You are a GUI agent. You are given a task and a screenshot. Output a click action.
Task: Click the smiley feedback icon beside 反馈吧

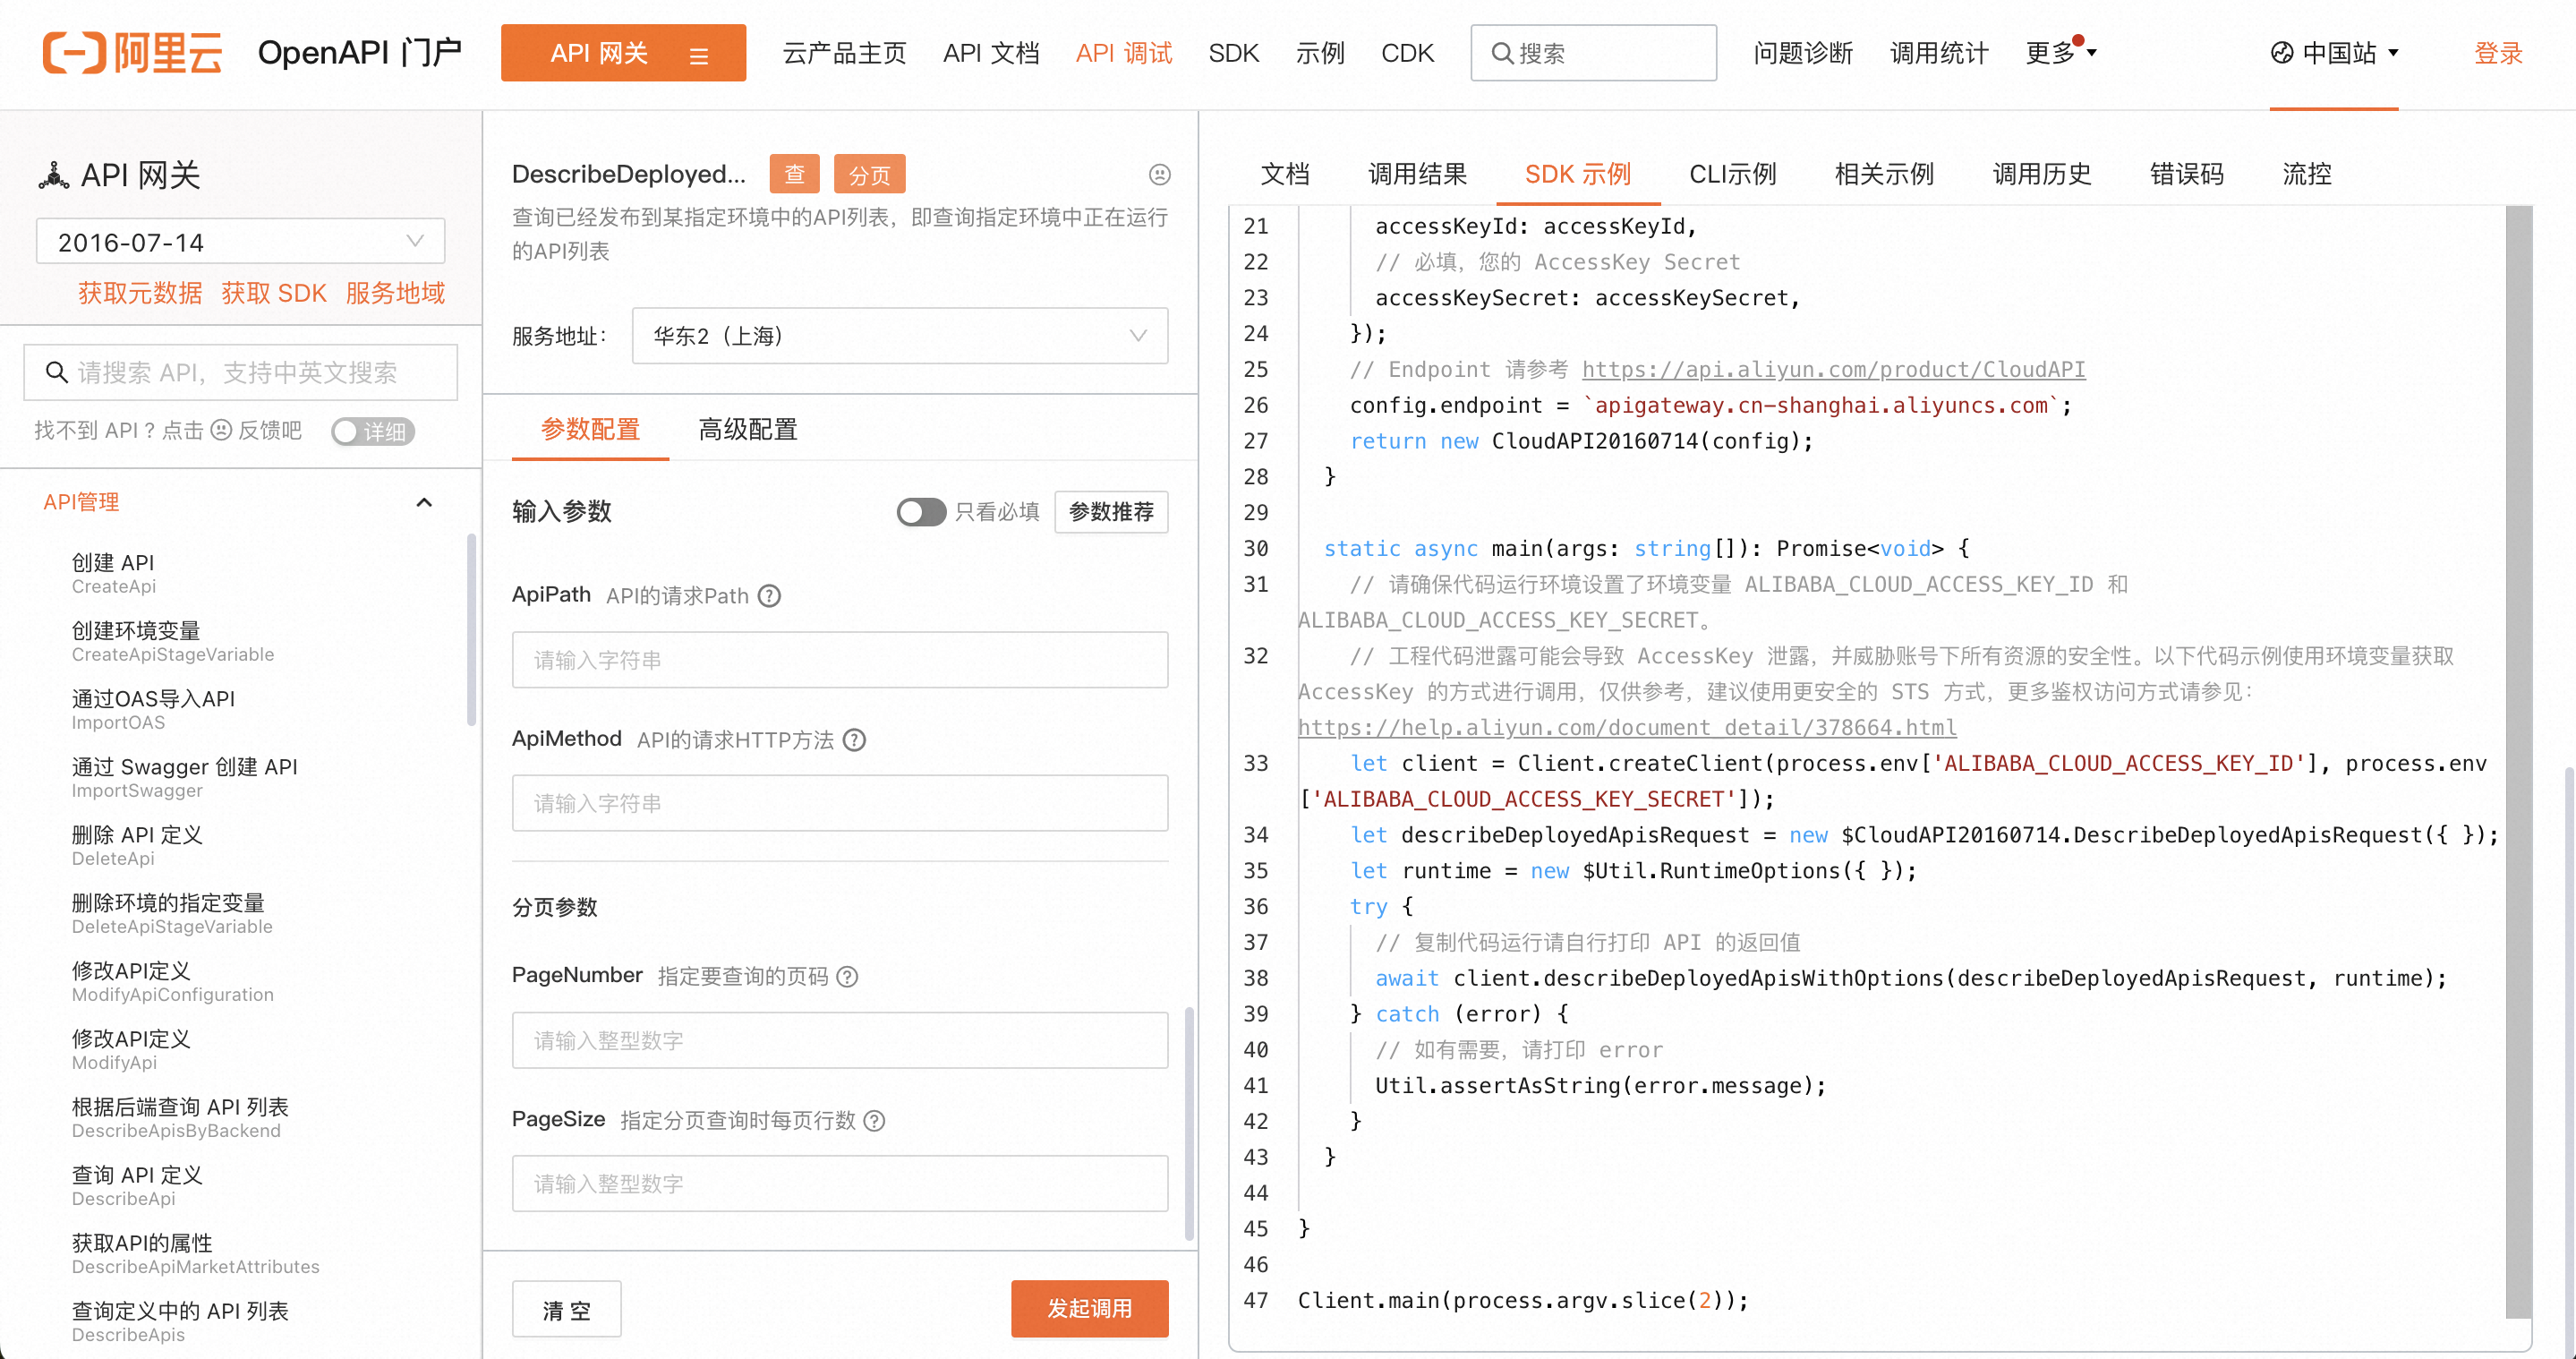pos(221,430)
